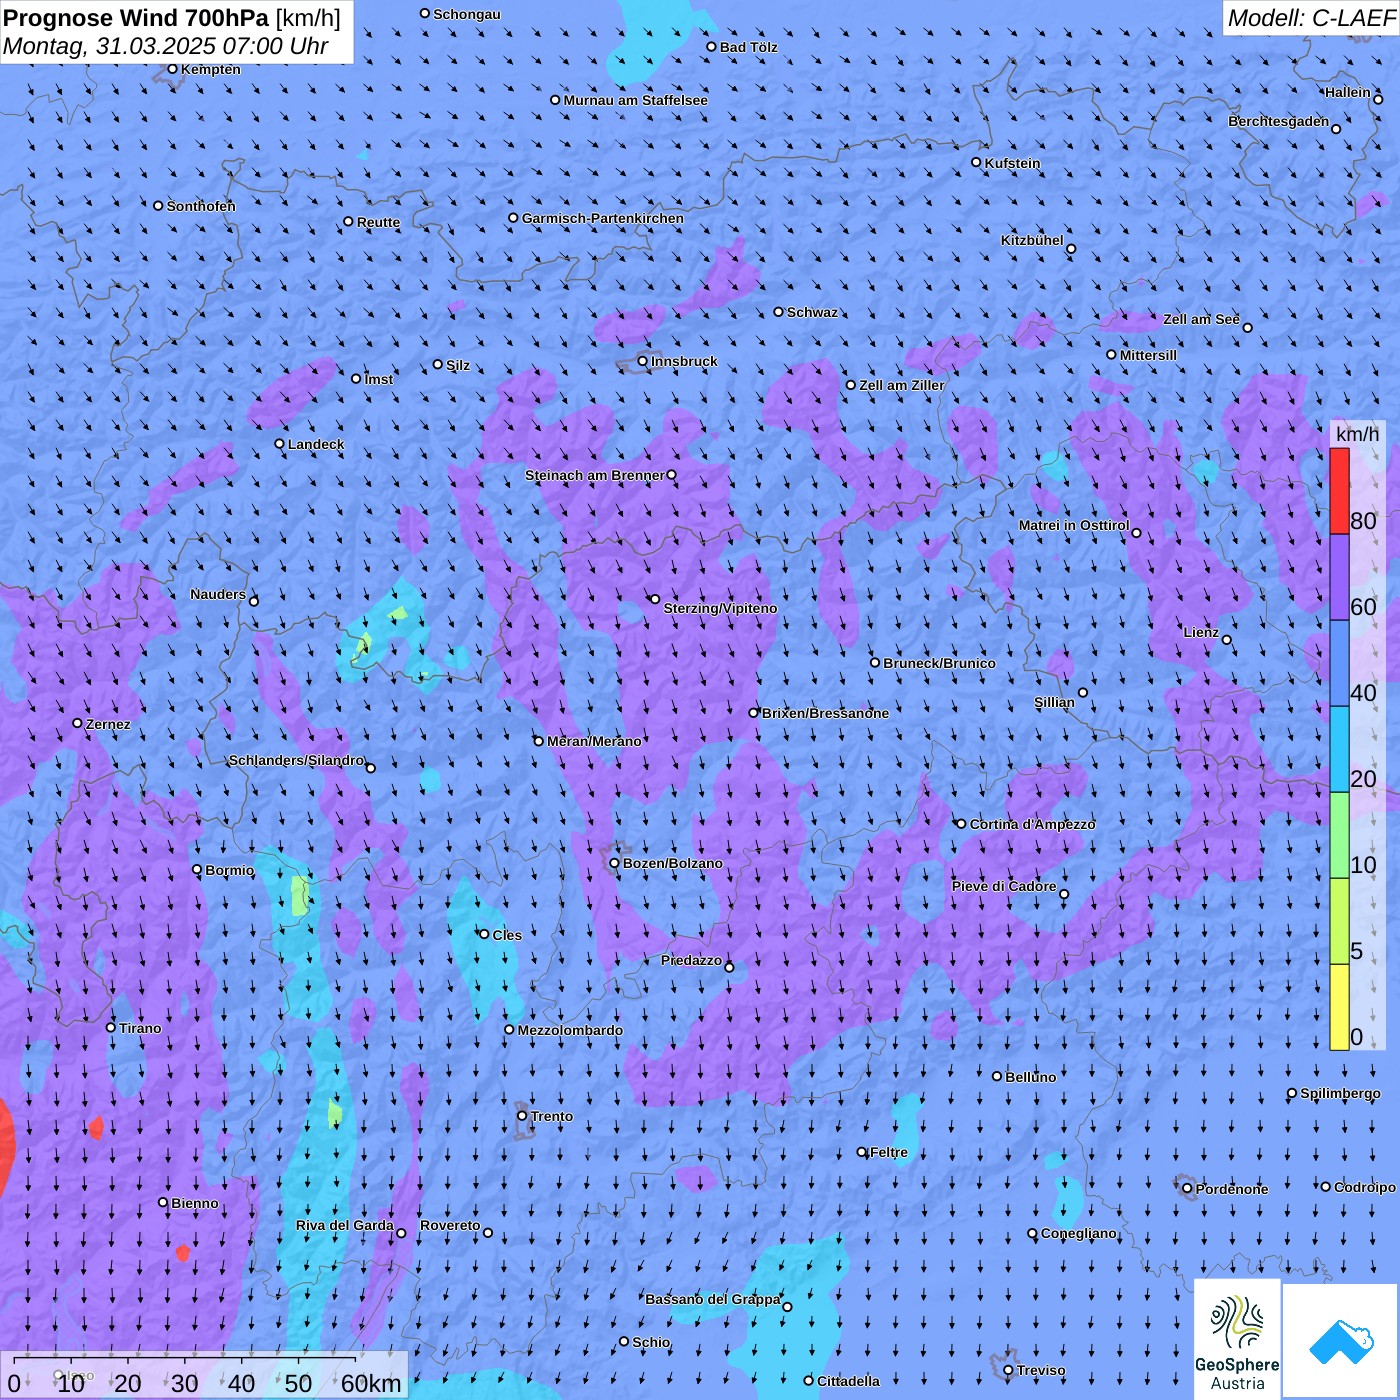Click the Sillian town label
The height and width of the screenshot is (1400, 1400).
(x=1054, y=702)
